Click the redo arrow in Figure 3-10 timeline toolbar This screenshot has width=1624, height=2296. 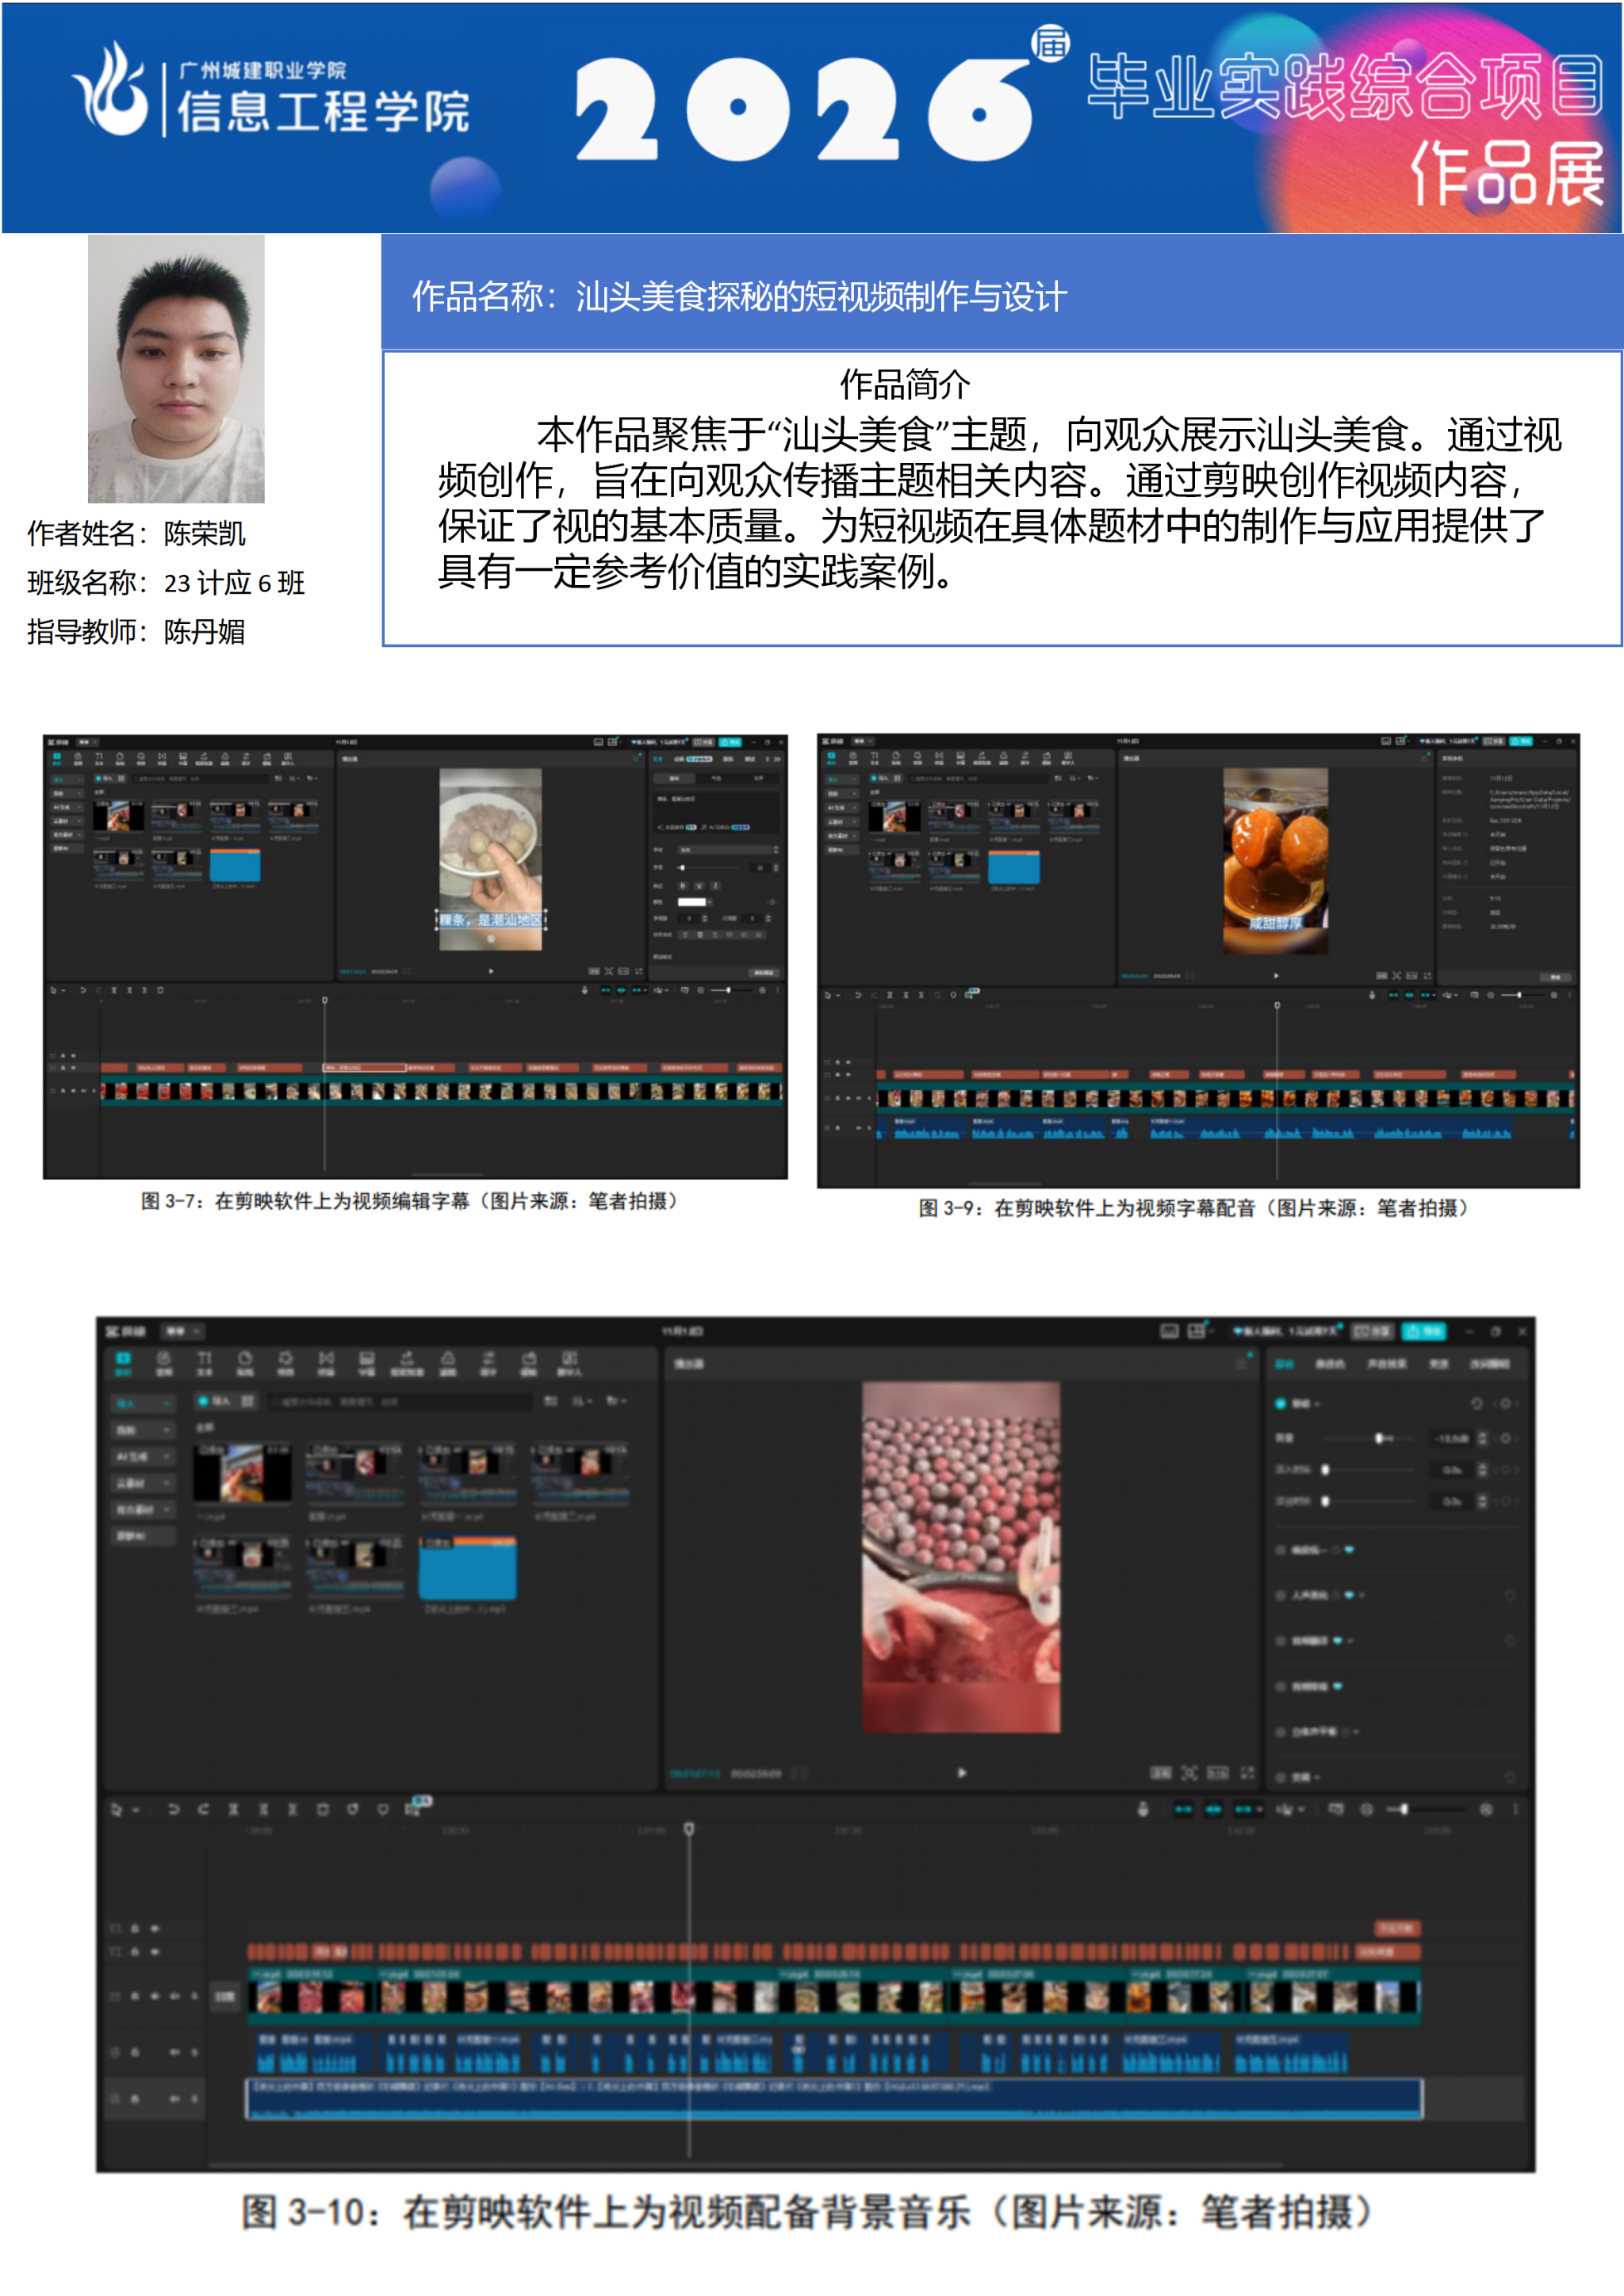pos(203,1809)
